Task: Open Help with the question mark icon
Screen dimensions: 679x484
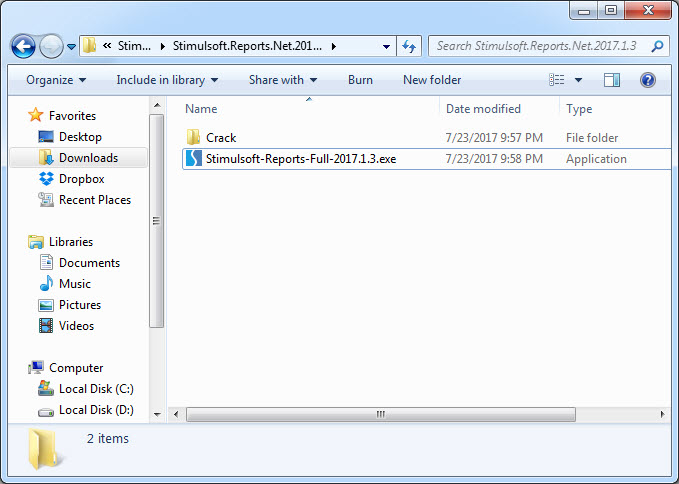Action: pyautogui.click(x=647, y=80)
